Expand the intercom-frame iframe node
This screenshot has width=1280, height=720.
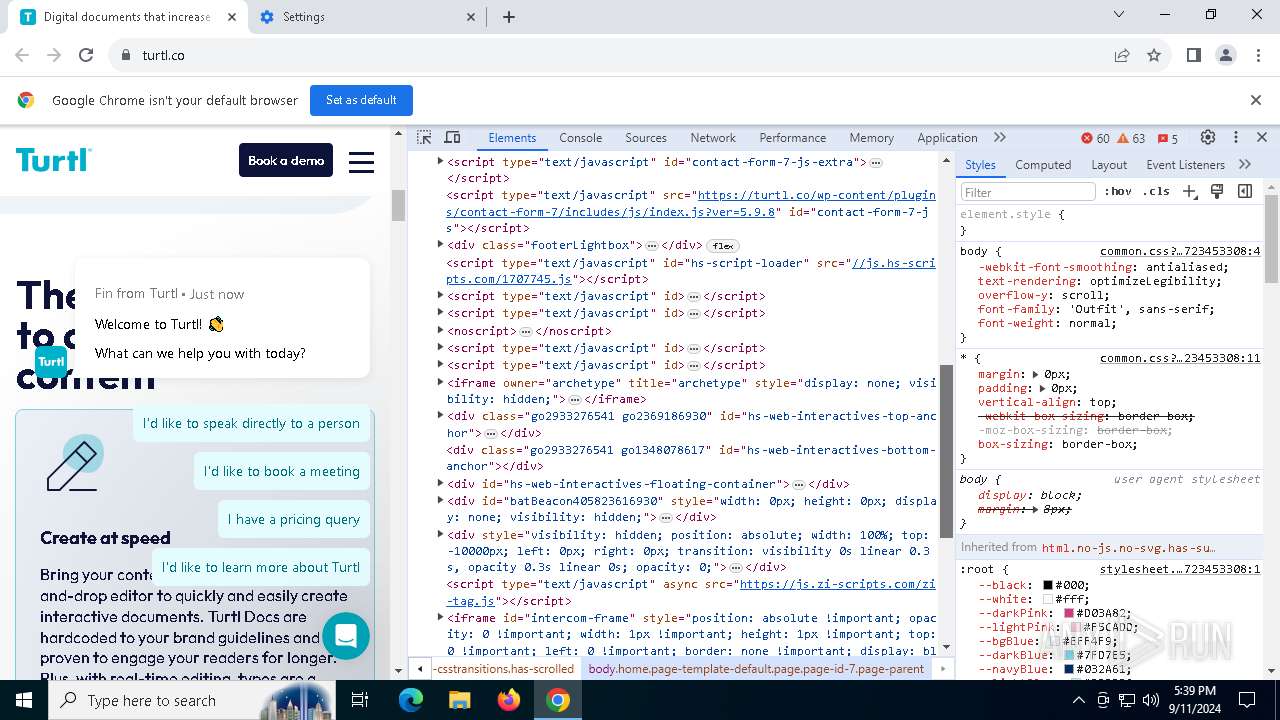(x=440, y=618)
